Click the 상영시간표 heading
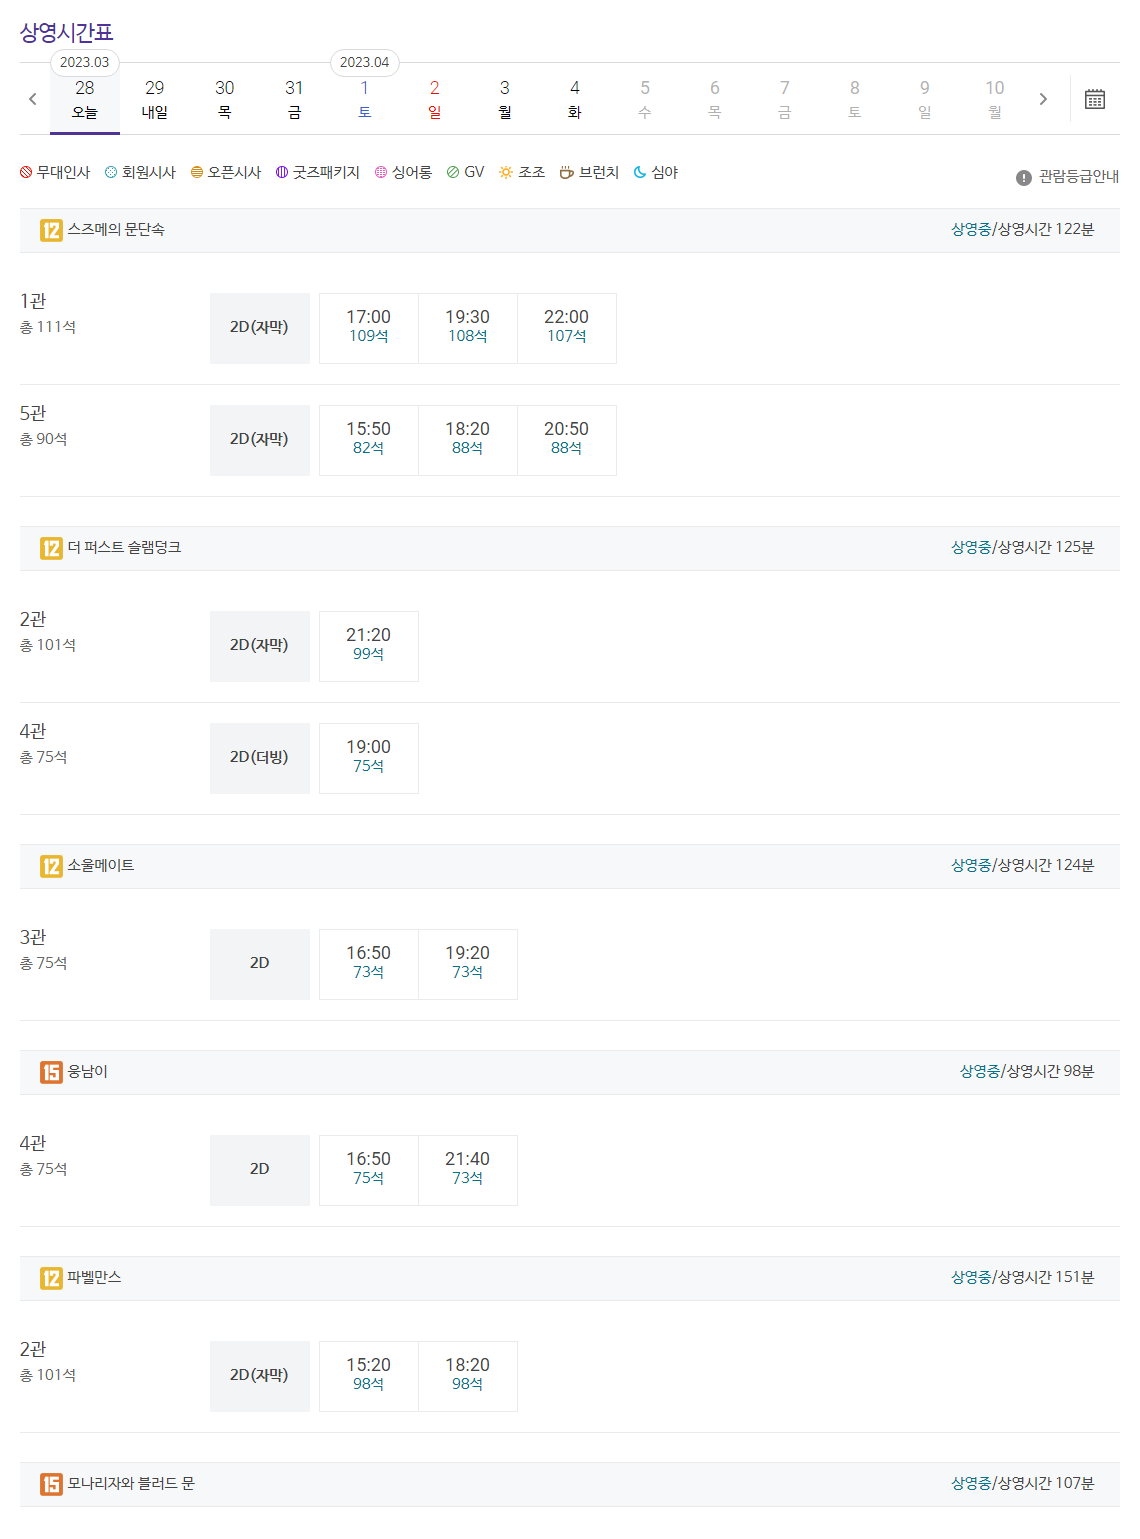 tap(67, 32)
